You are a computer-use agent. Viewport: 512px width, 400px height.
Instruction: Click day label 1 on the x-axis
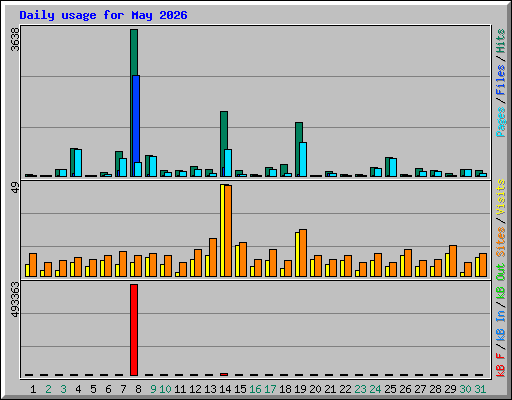[33, 389]
